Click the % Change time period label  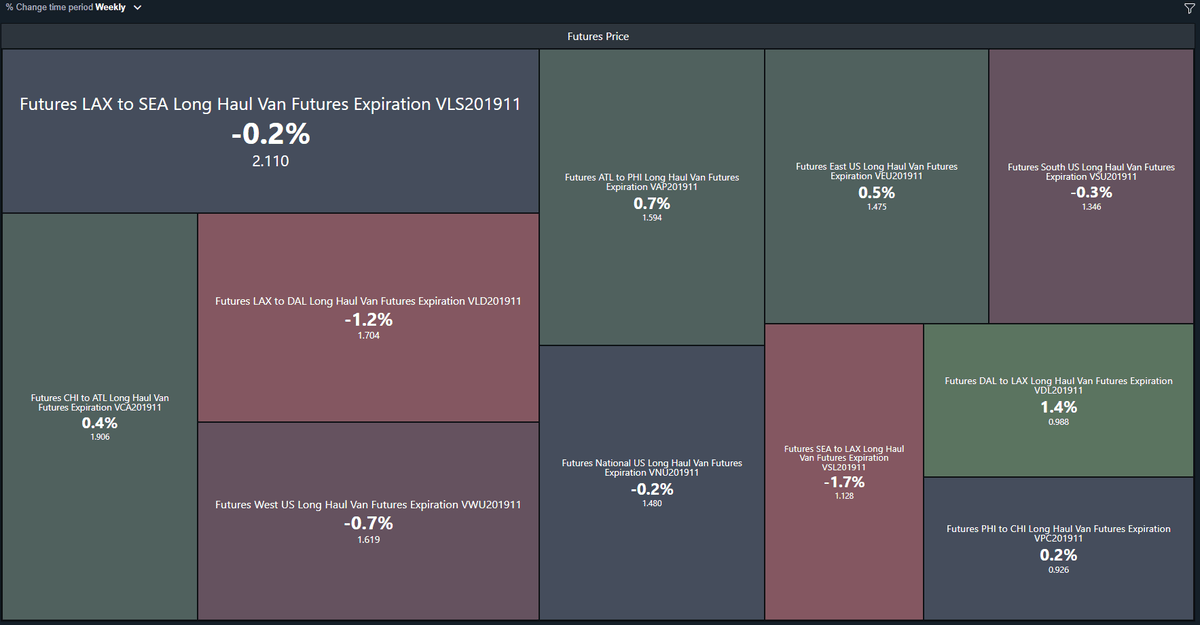(49, 7)
